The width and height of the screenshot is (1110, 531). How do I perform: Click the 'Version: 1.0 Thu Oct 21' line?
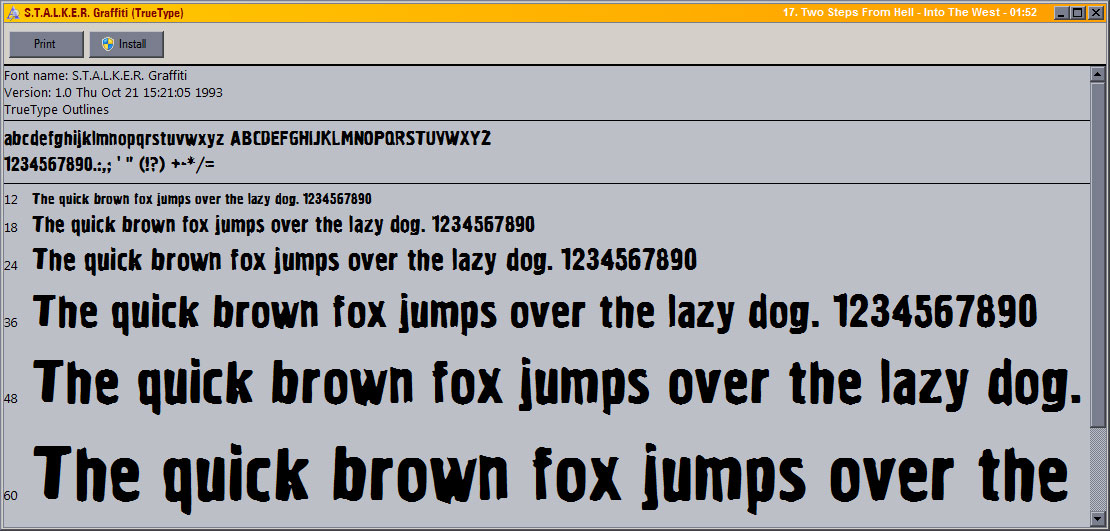tap(113, 93)
